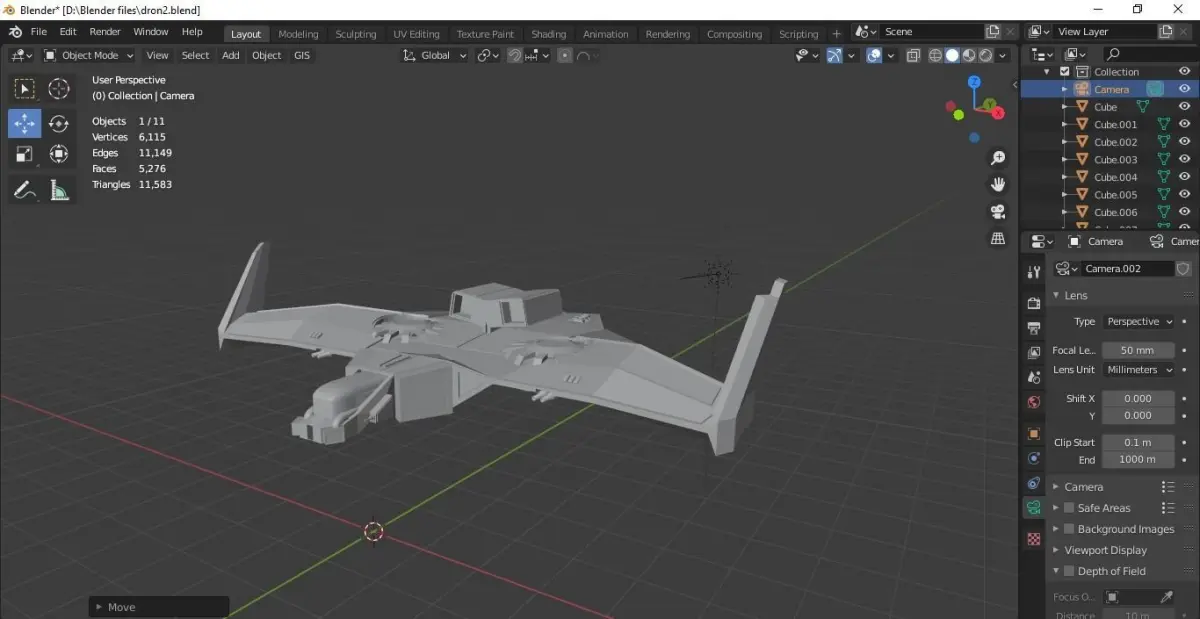The height and width of the screenshot is (619, 1200).
Task: Select the Move tool
Action: point(25,123)
